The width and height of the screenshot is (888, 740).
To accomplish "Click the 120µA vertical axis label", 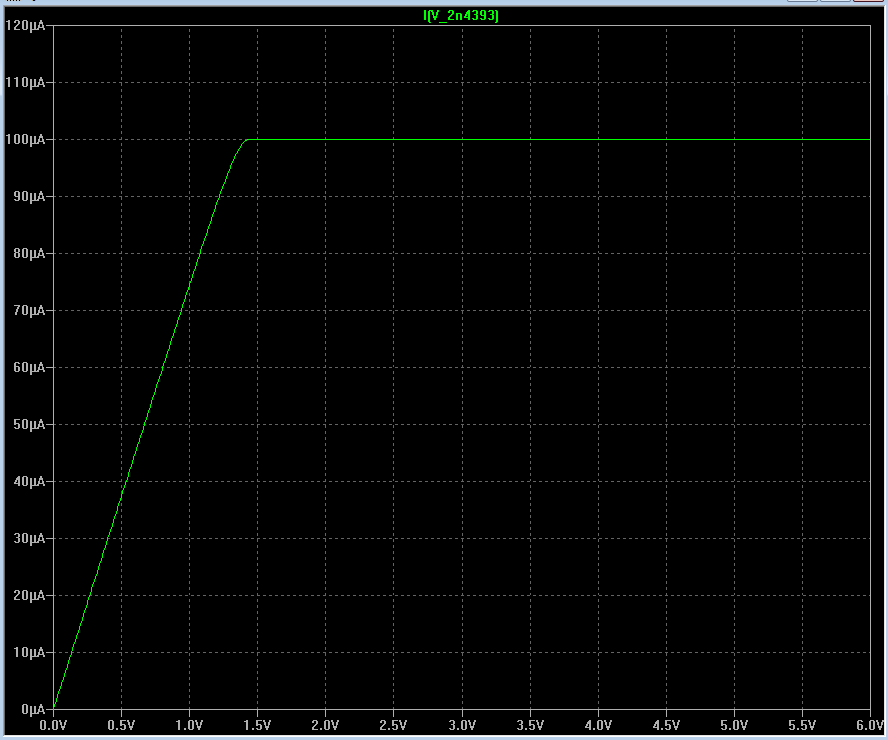I will 25,25.
